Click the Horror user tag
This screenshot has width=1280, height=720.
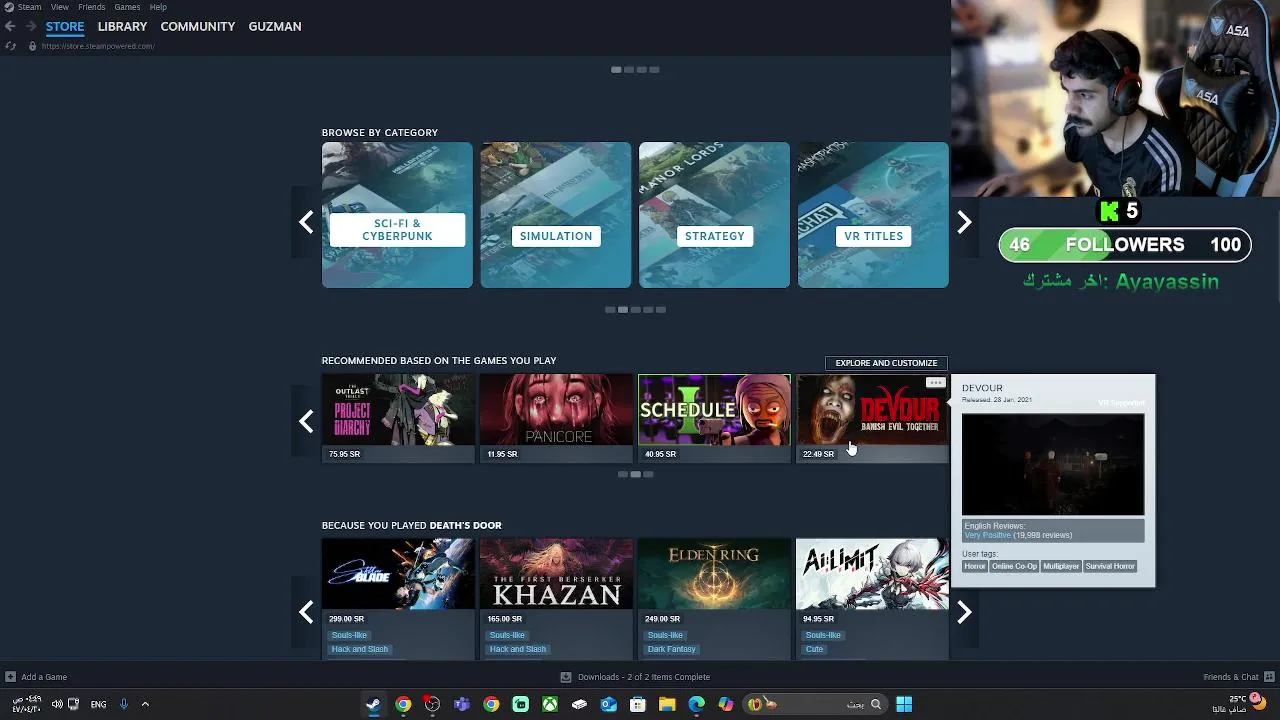coord(975,566)
